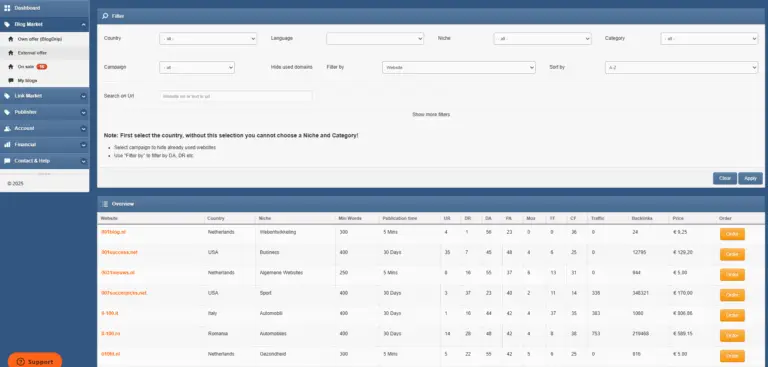The image size is (768, 367).
Task: Open the Campaign dropdown
Action: [x=197, y=68]
